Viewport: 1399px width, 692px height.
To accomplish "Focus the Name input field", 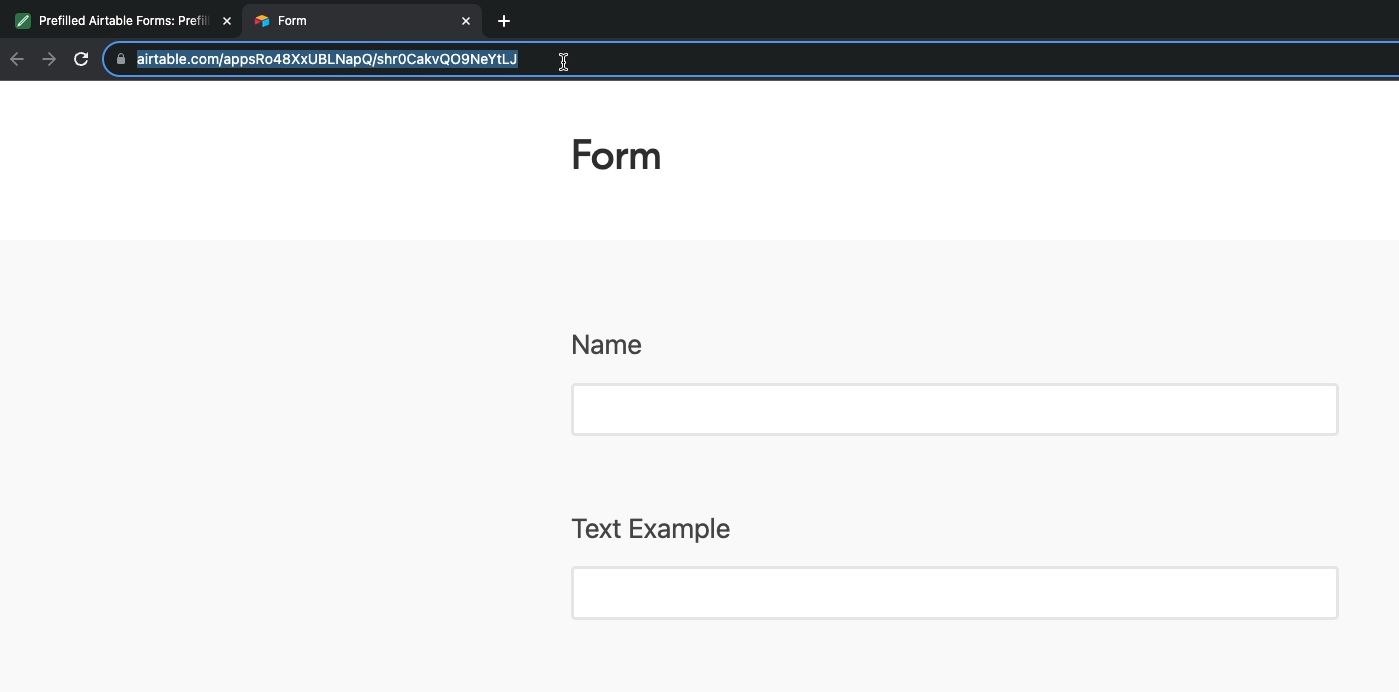I will 954,410.
